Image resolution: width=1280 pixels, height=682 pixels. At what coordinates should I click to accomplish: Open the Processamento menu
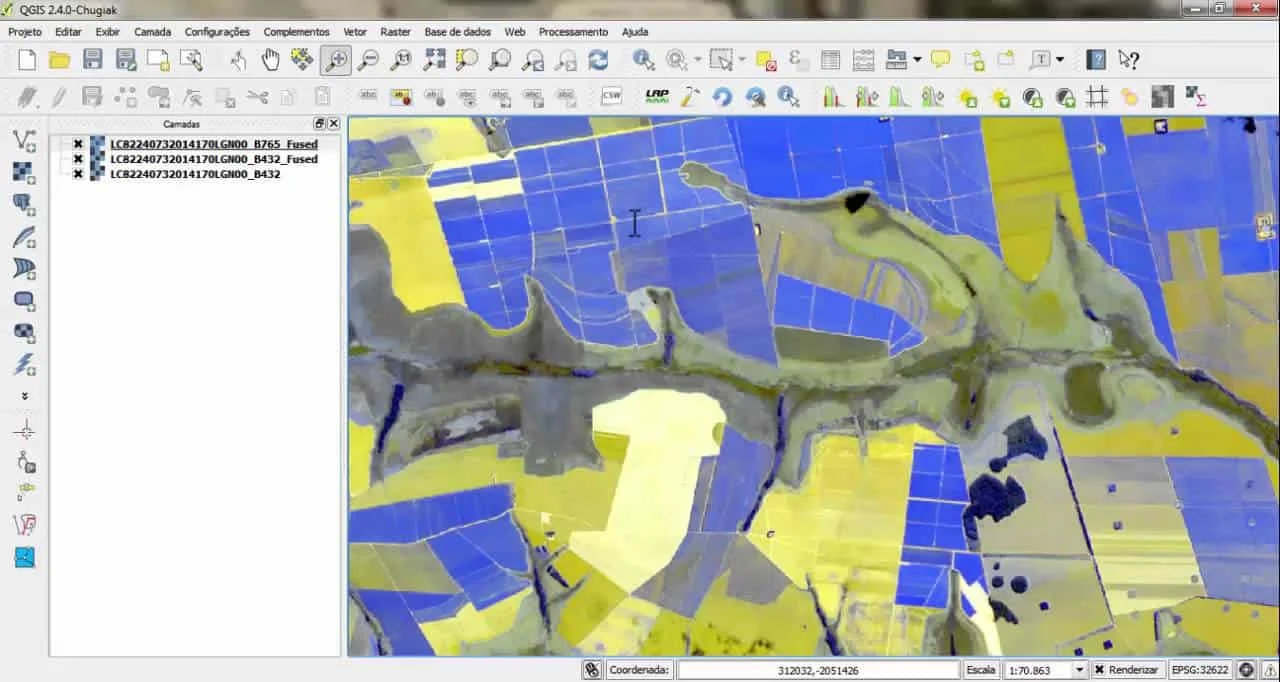[x=573, y=31]
